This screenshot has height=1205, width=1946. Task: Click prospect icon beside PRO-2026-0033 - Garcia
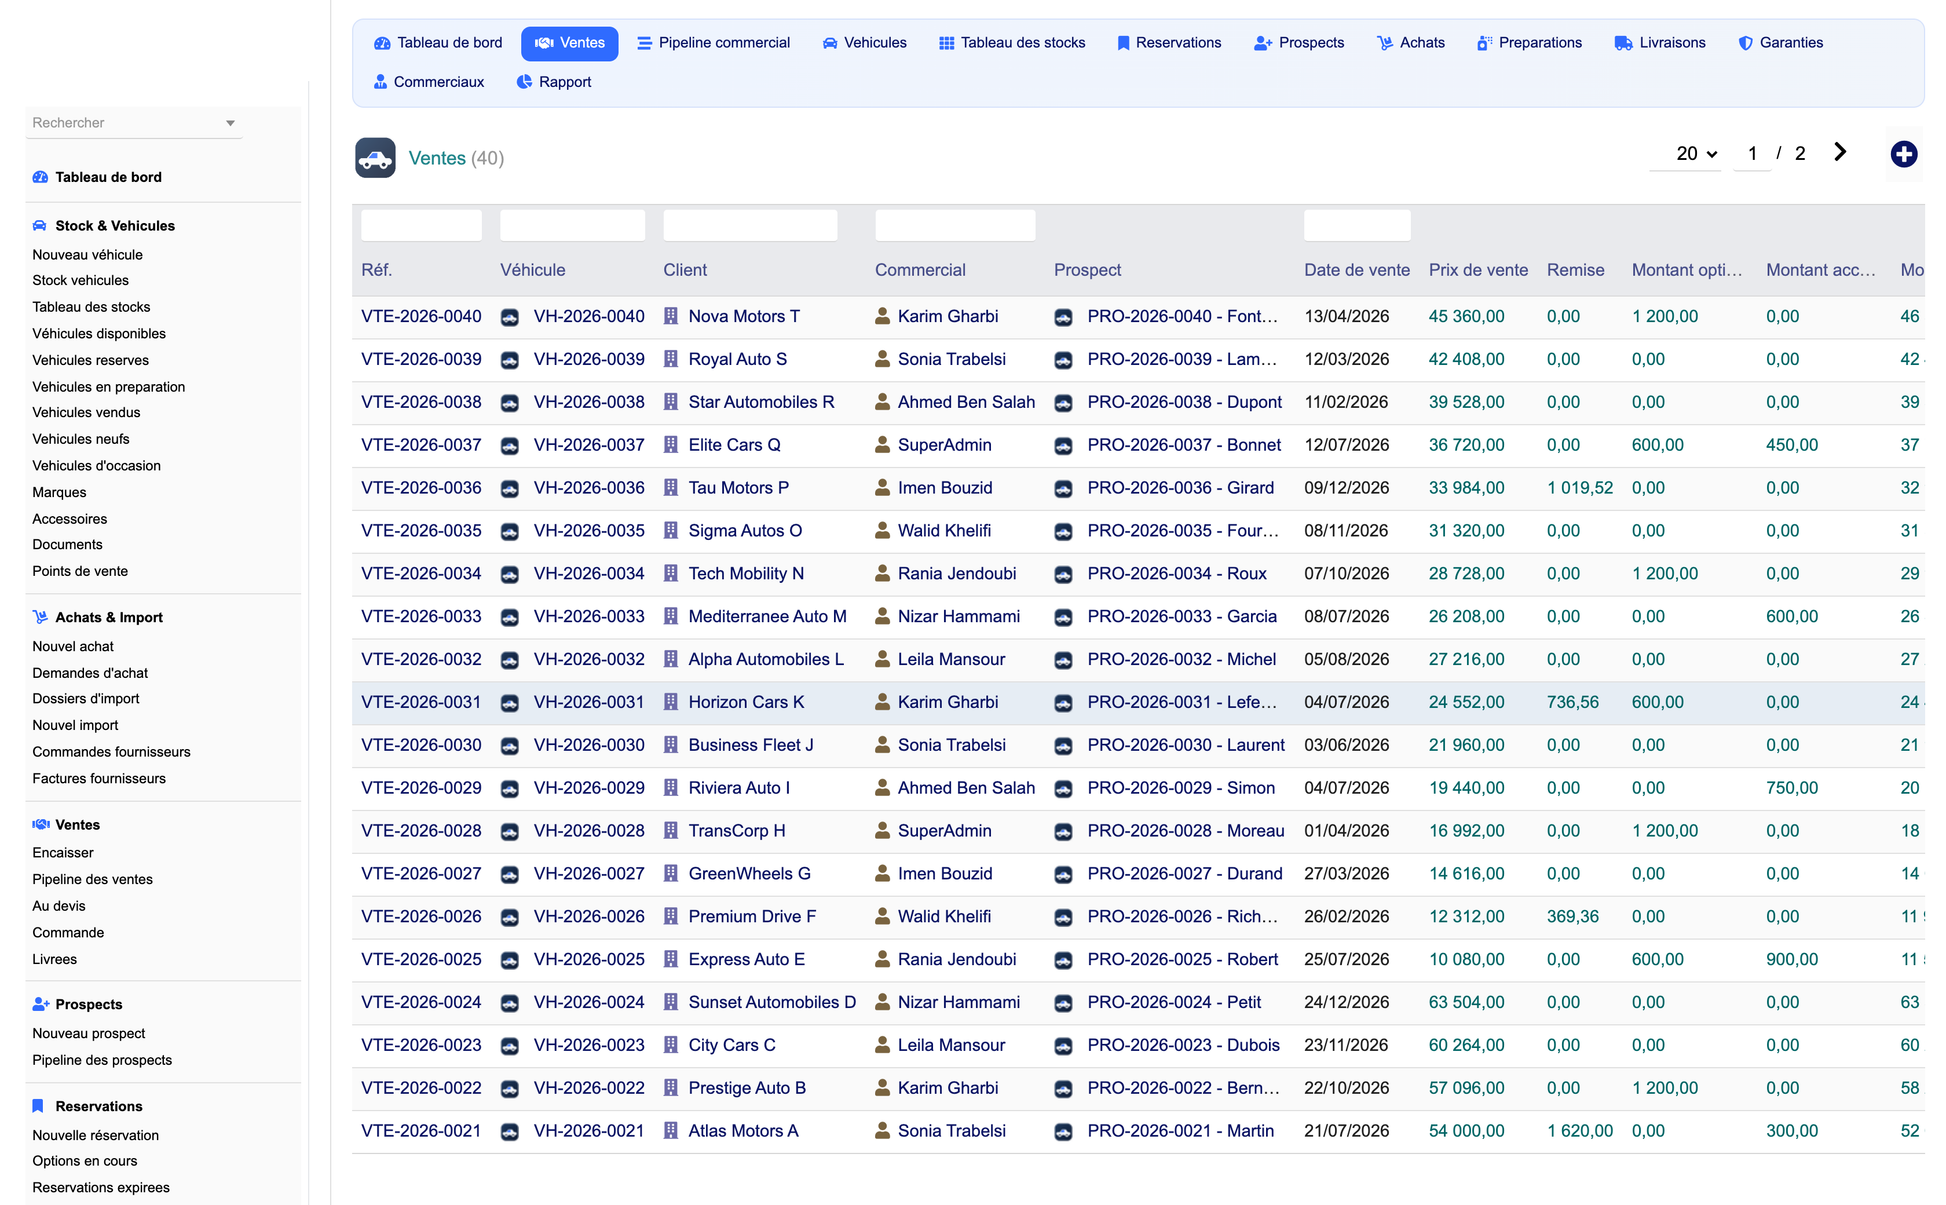1063,617
